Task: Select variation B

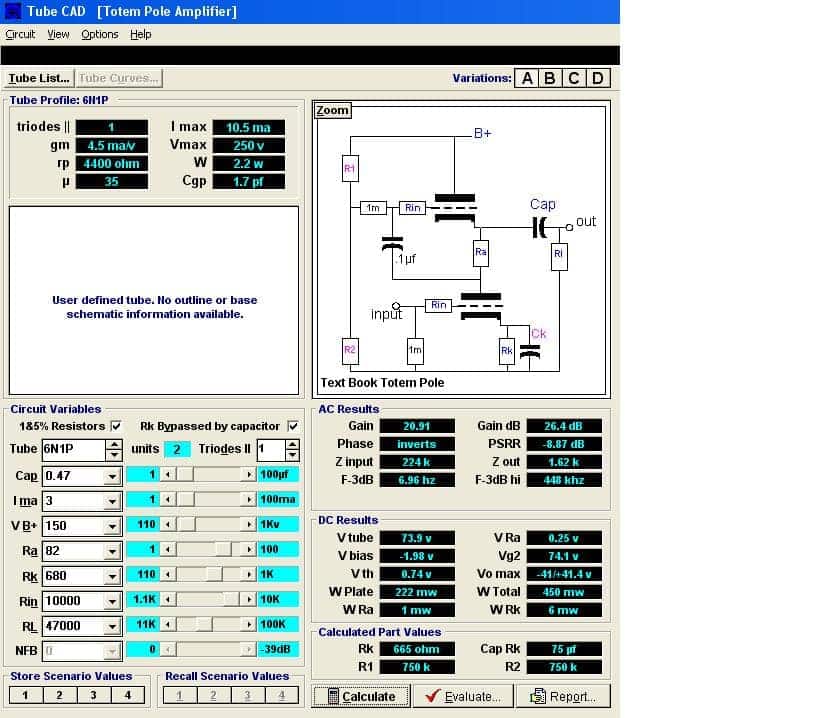Action: point(550,78)
